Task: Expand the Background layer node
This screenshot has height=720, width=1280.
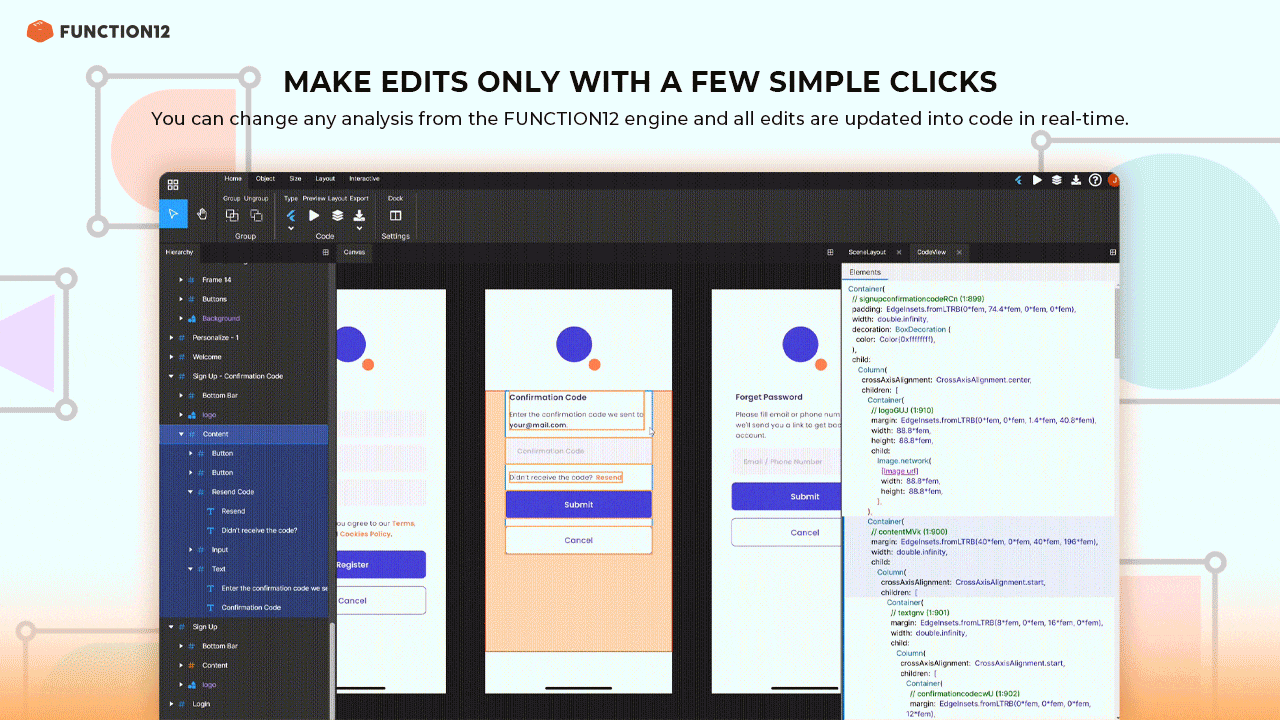Action: coord(181,318)
